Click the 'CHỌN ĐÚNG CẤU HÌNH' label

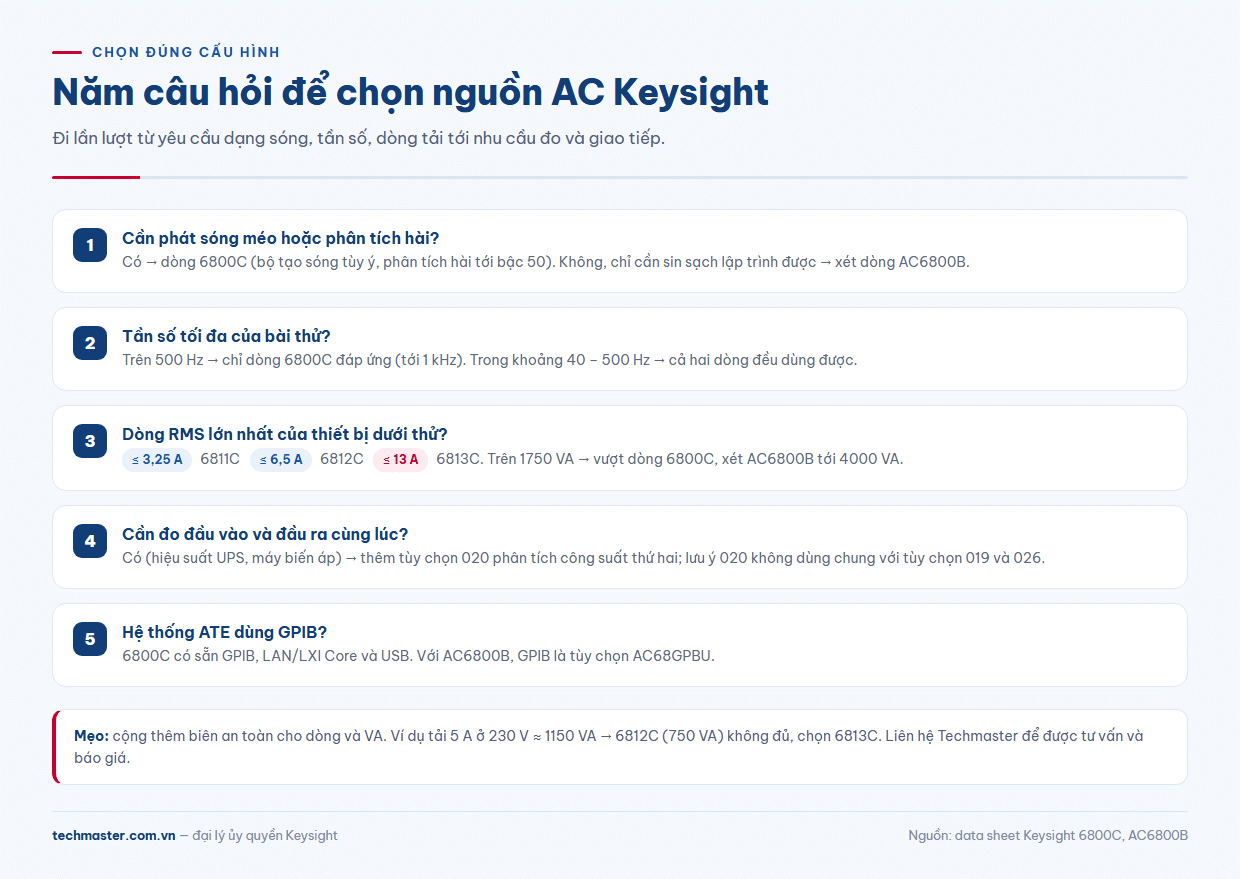[186, 52]
